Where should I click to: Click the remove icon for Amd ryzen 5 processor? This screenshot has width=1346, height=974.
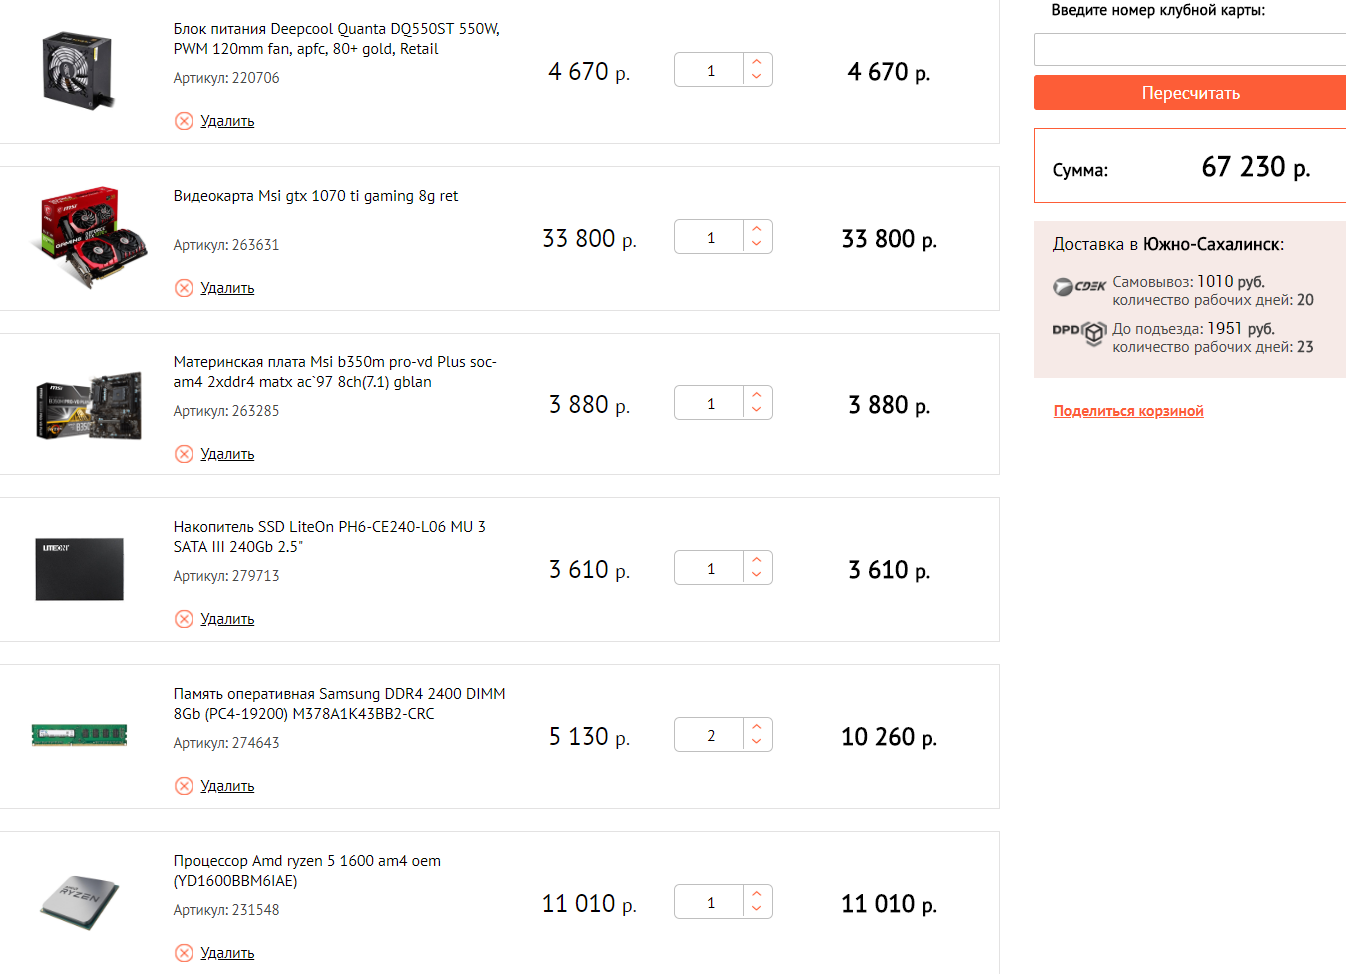point(184,953)
